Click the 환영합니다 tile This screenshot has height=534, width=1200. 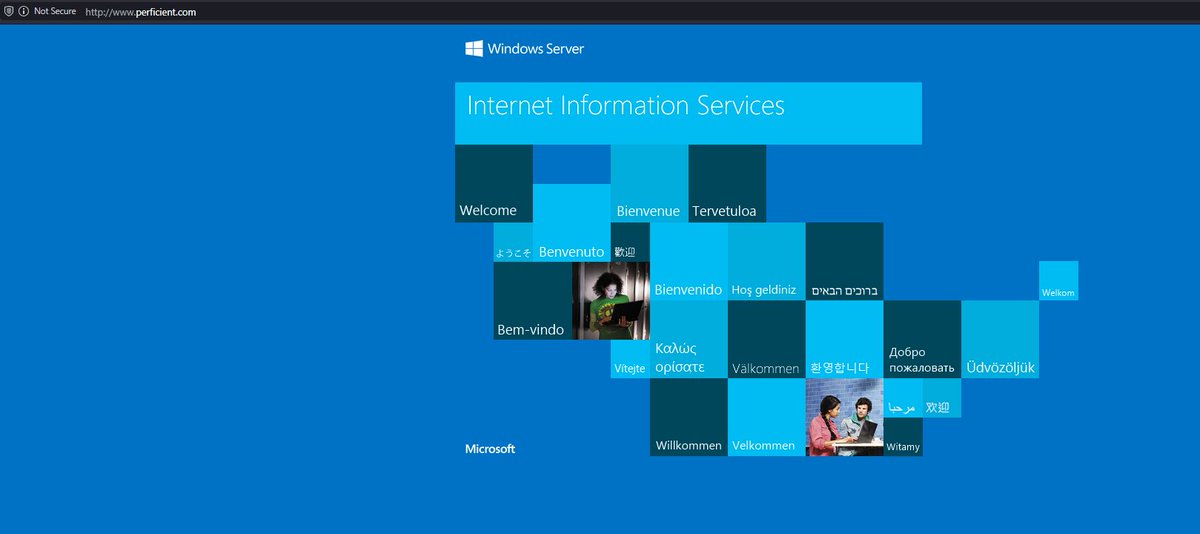(844, 339)
